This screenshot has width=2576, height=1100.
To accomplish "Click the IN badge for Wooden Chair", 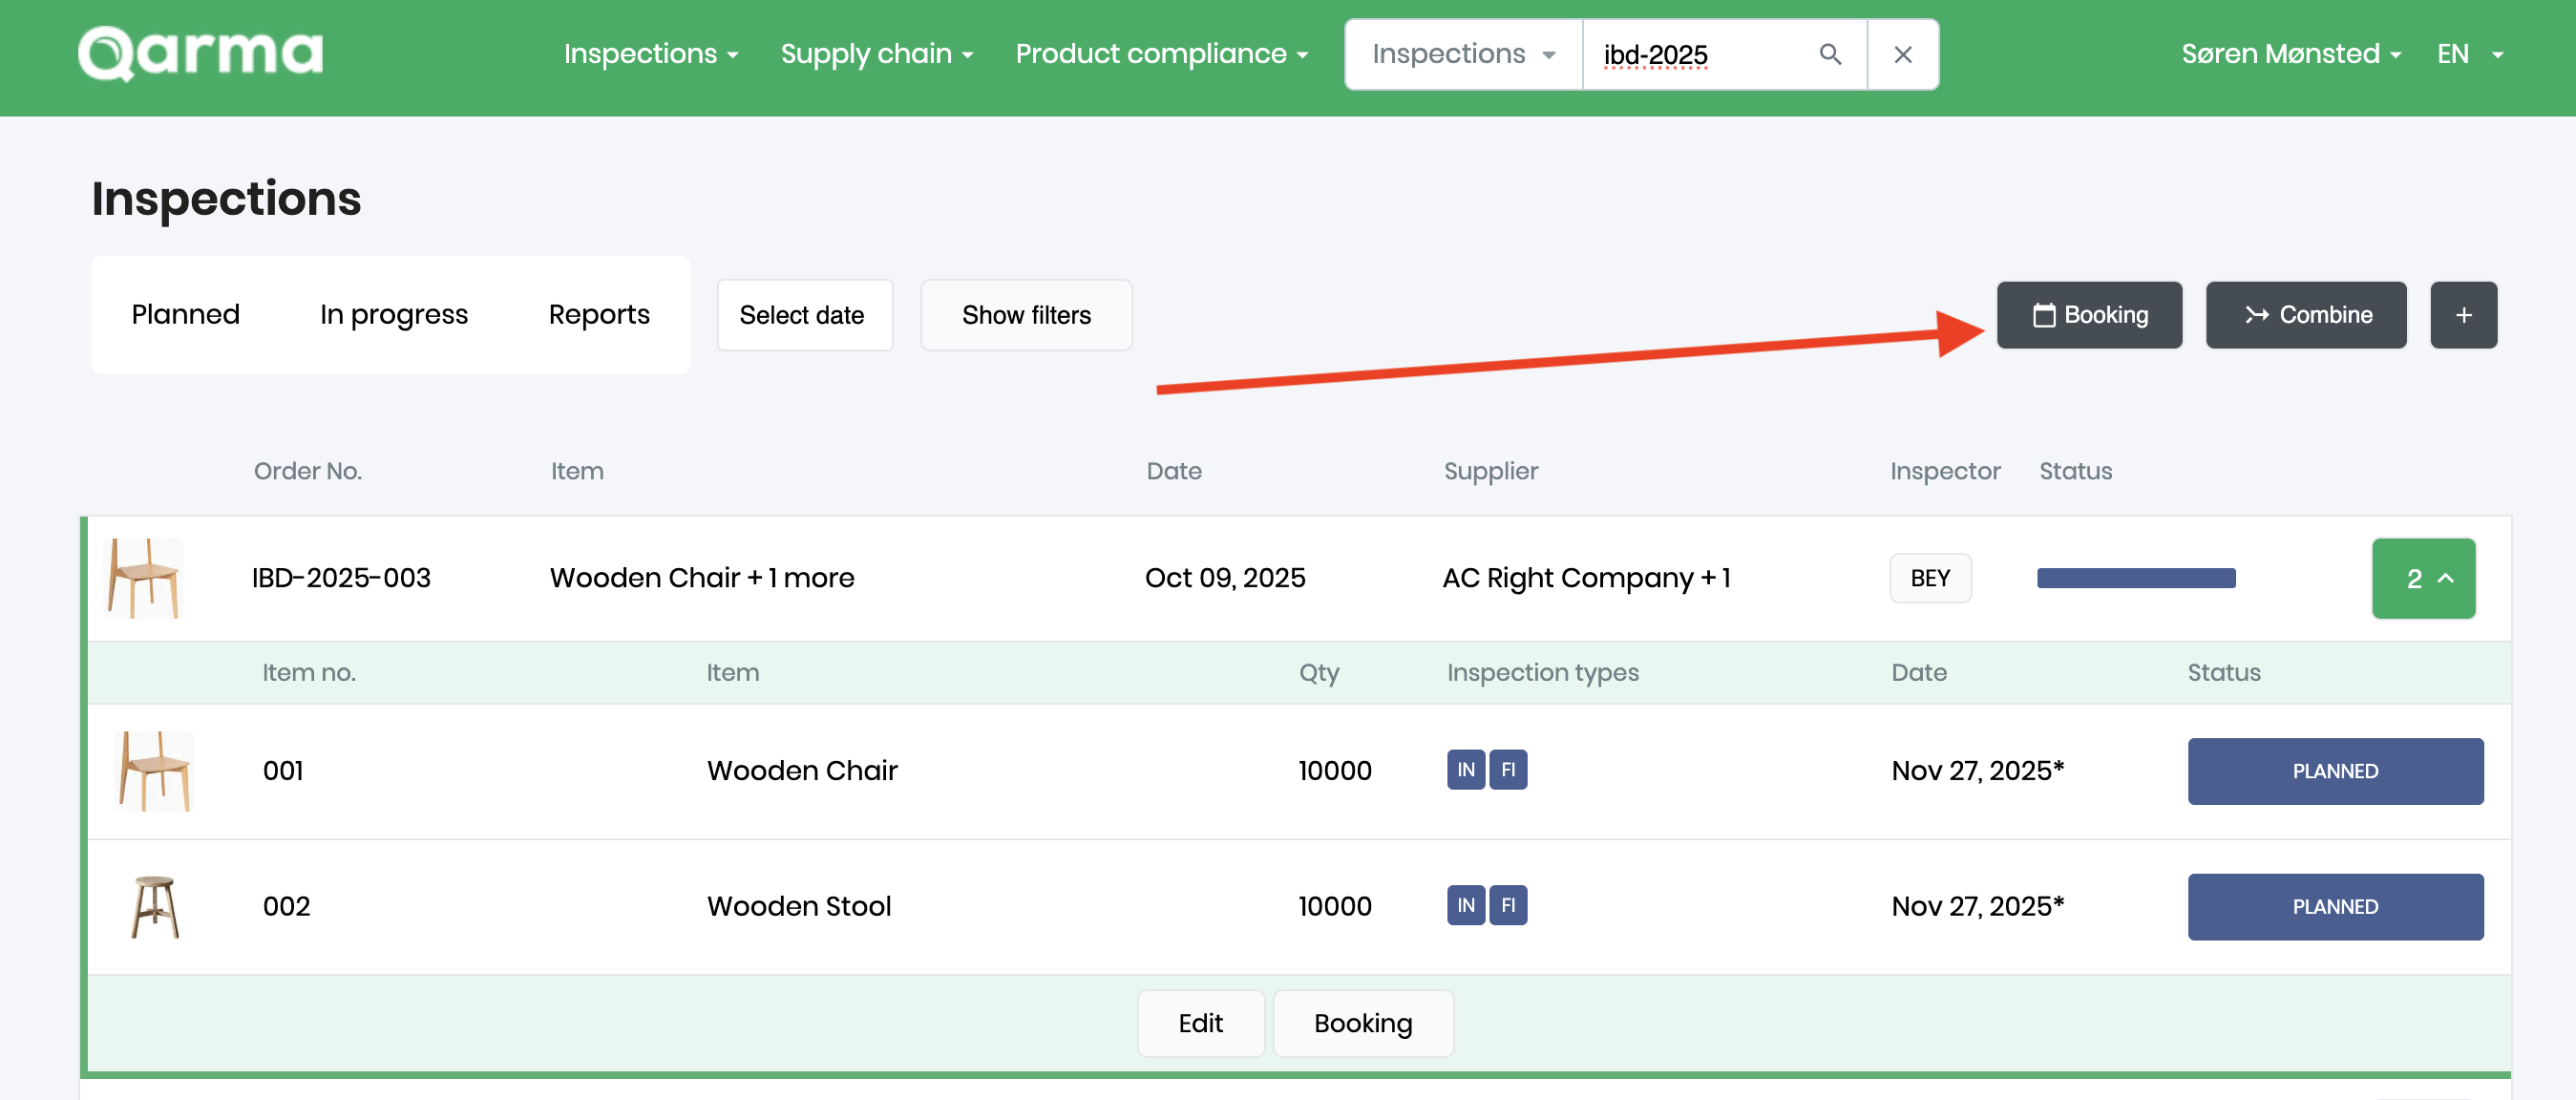I will click(1465, 770).
